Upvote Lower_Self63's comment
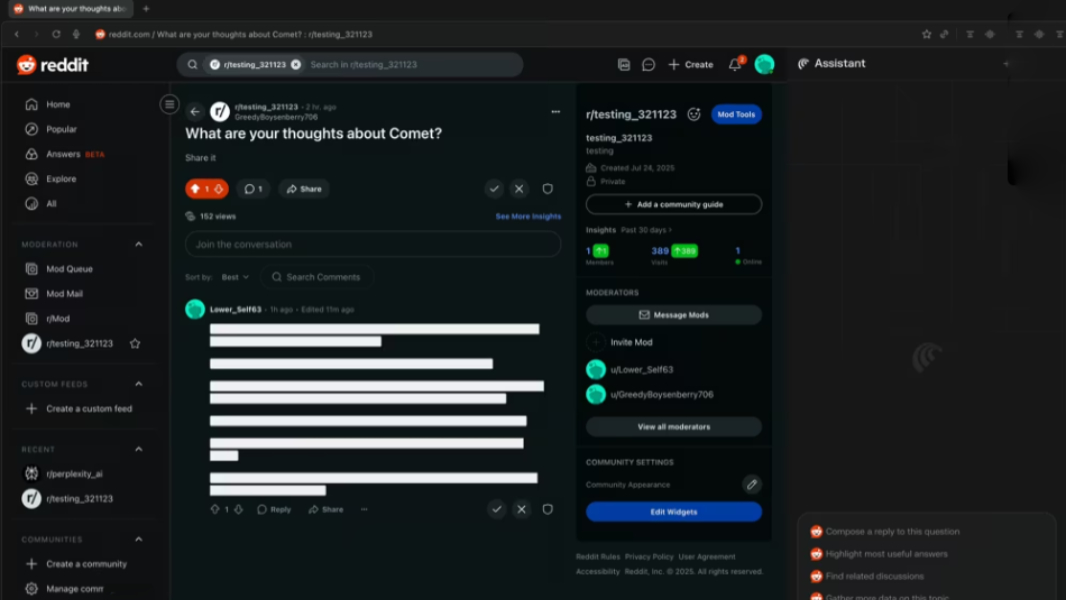 (215, 509)
